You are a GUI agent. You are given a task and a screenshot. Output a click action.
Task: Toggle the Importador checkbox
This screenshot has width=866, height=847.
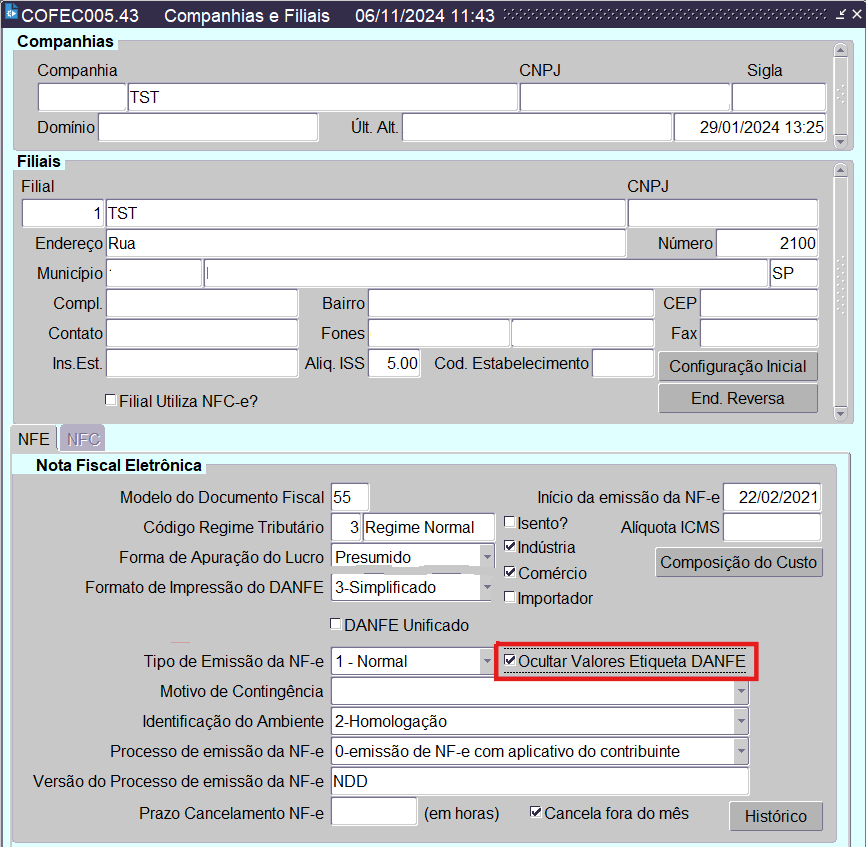point(510,598)
